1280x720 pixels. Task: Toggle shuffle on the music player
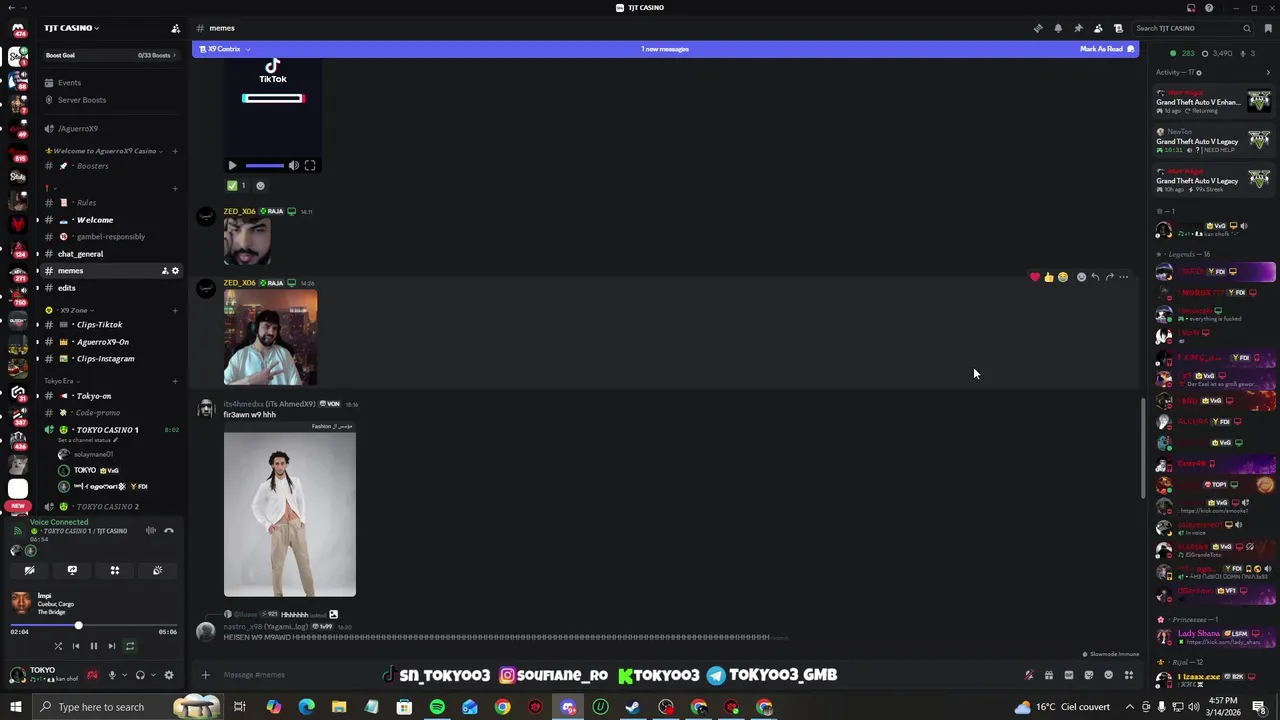tap(58, 646)
